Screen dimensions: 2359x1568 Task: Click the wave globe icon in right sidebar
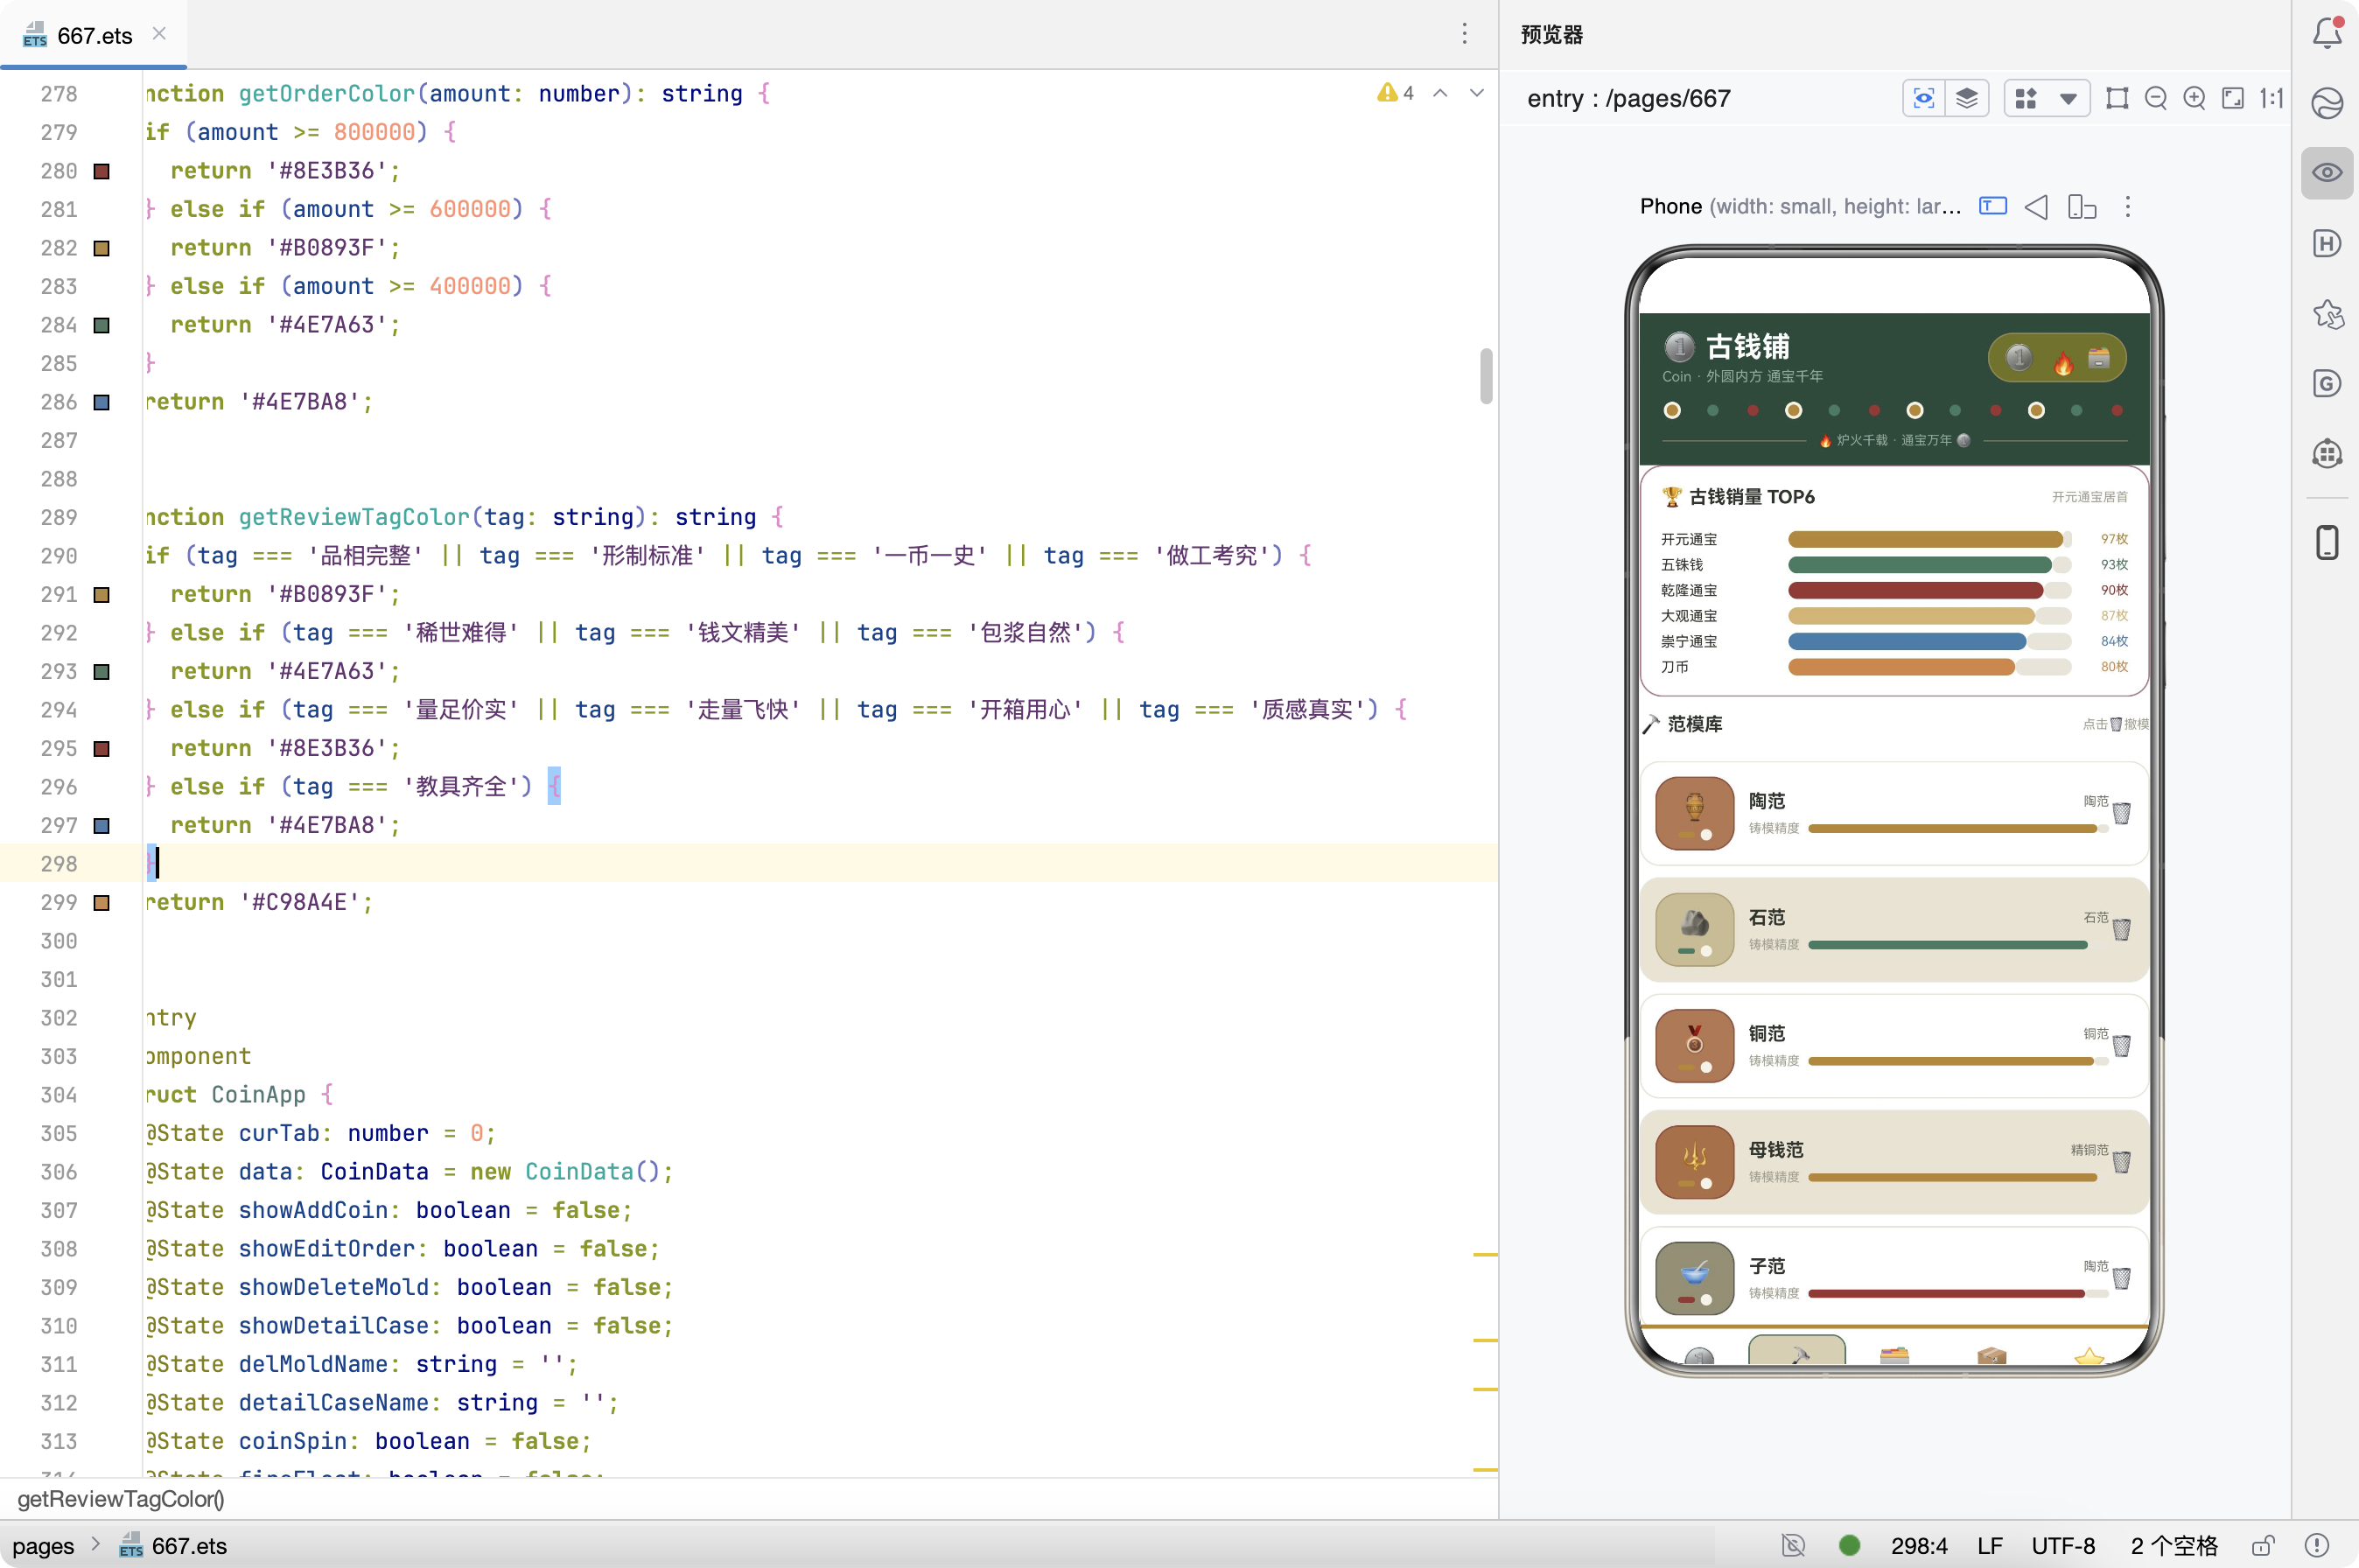point(2327,103)
